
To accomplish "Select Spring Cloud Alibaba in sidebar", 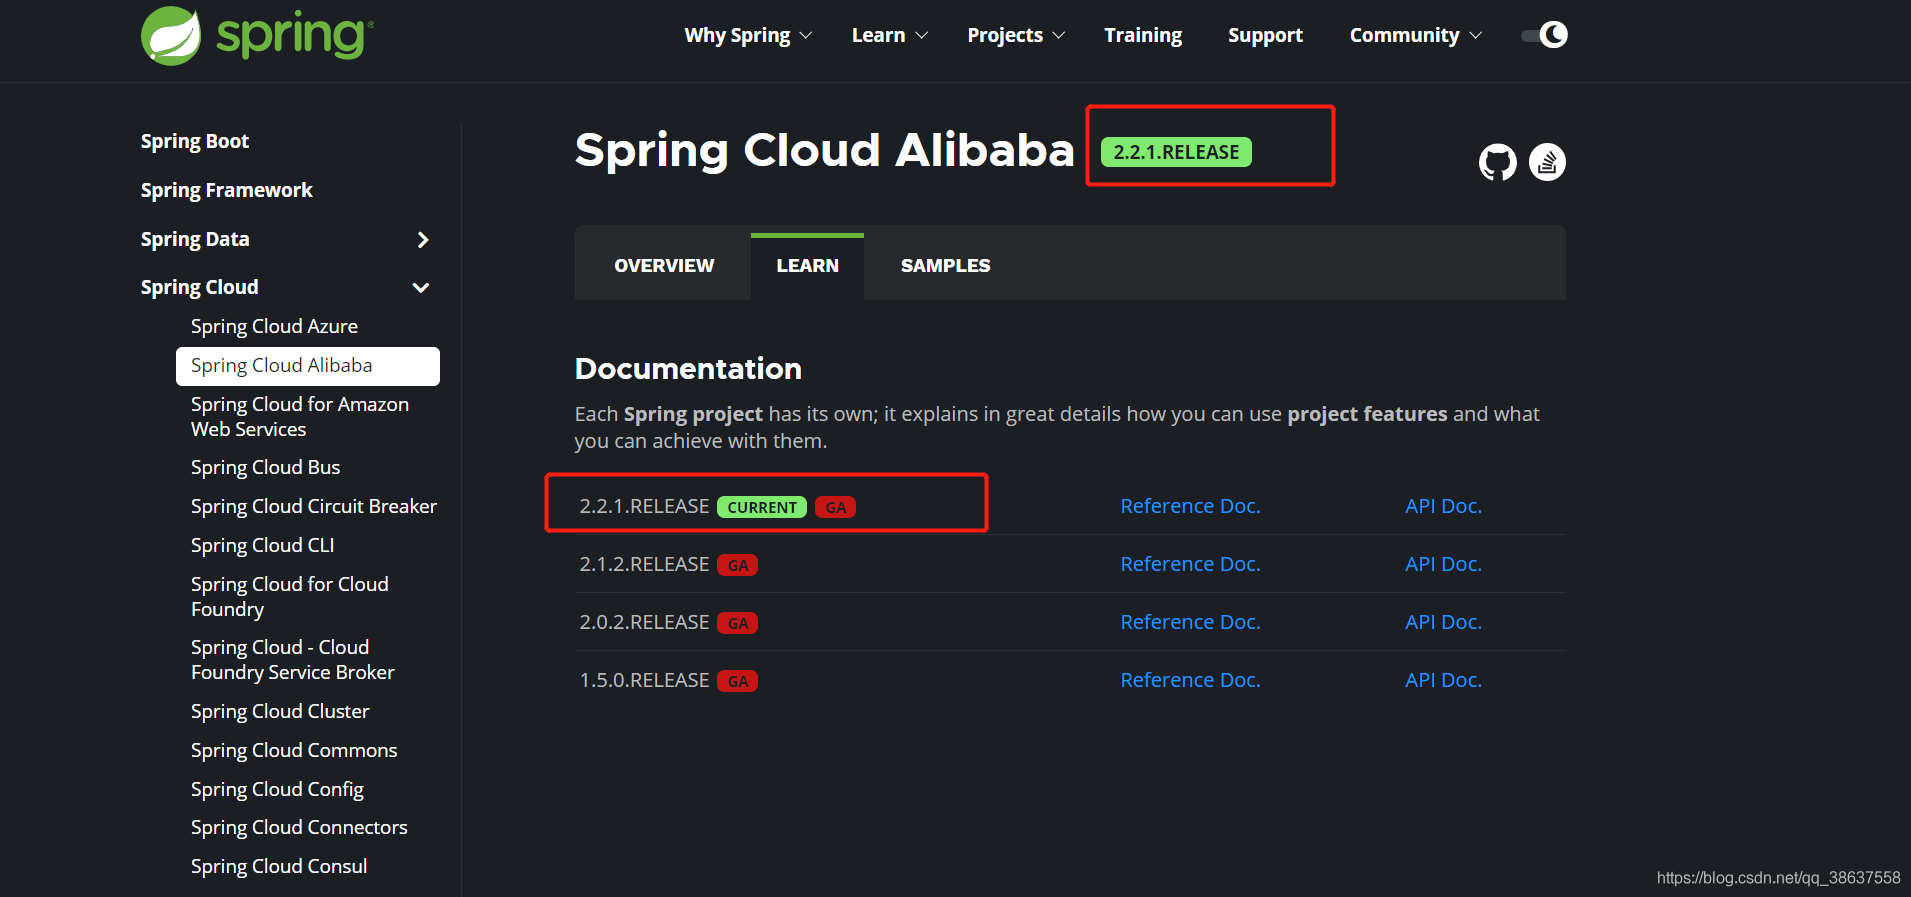I will [x=308, y=366].
